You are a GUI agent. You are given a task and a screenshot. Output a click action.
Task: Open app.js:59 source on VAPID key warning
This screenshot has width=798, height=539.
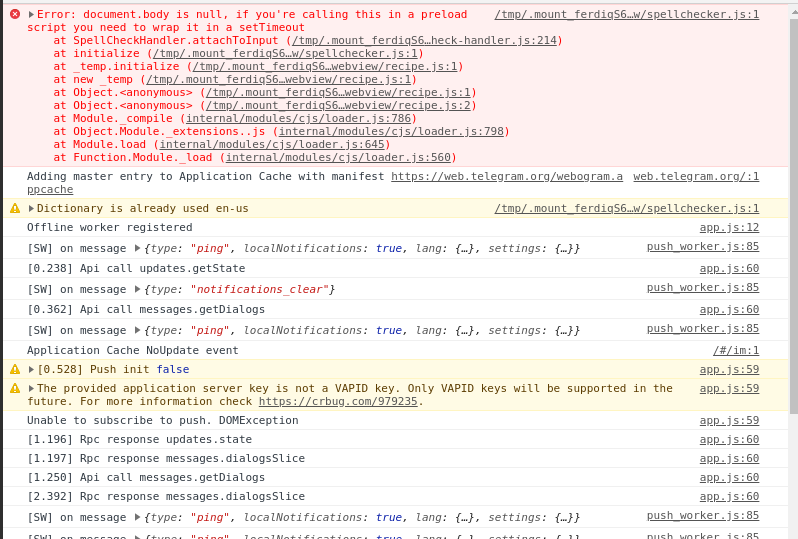click(729, 388)
